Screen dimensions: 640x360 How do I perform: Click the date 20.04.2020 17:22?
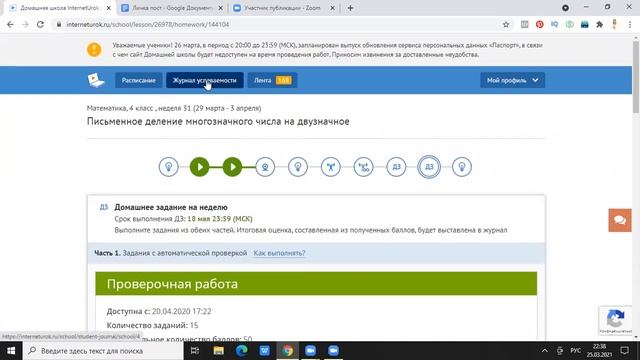click(x=182, y=311)
